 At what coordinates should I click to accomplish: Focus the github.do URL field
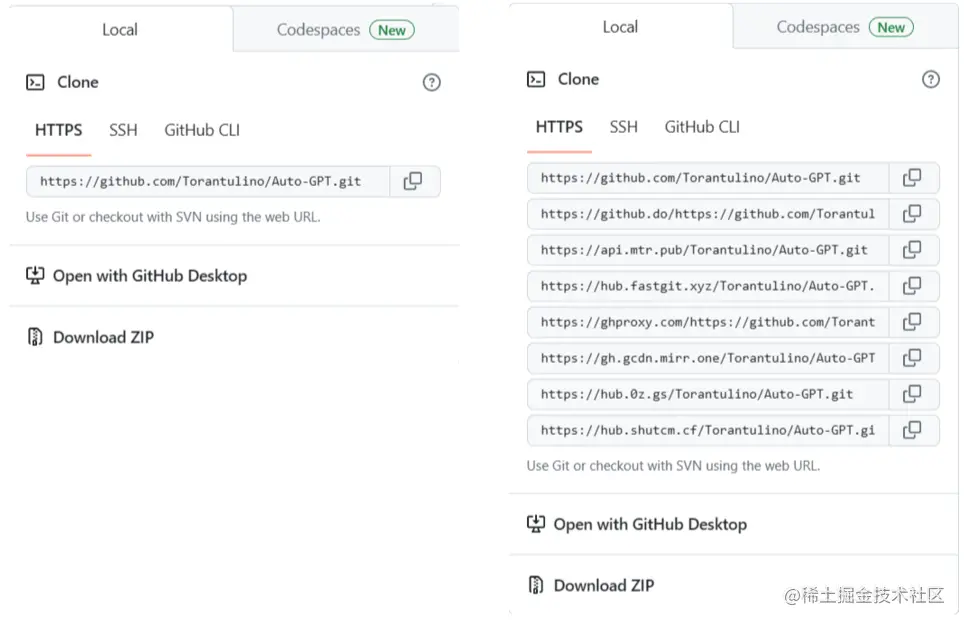(708, 214)
